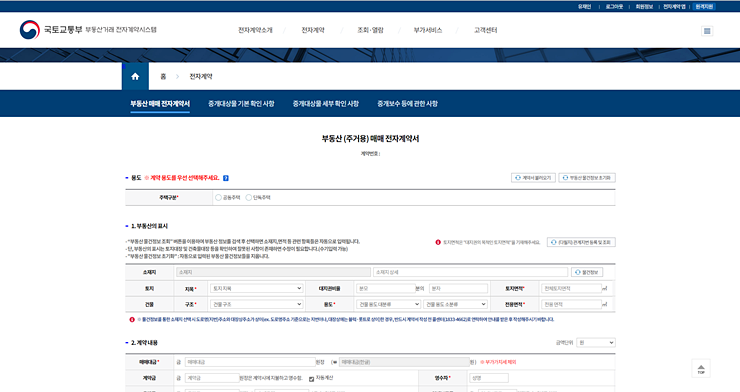Image resolution: width=740 pixels, height=392 pixels.
Task: Switch to 중개대상물 기본 확인 사항 tab
Action: tap(241, 104)
